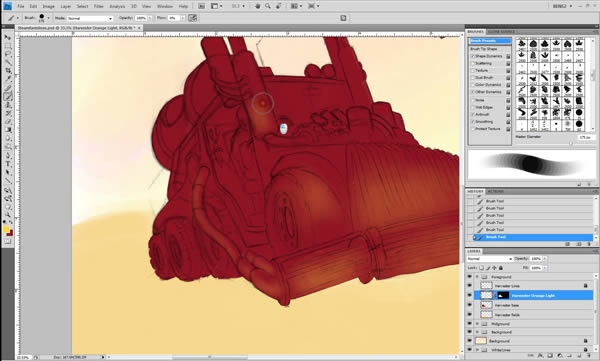Hide the Harvester Lines layer
Viewport: 600px width, 361px height.
[x=470, y=286]
